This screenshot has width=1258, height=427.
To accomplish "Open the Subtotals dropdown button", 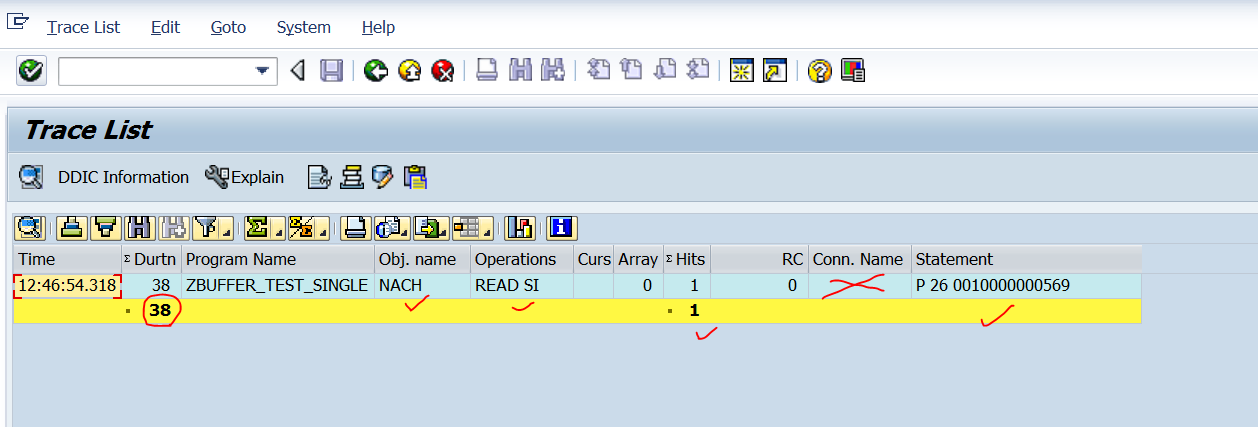I will tap(307, 228).
